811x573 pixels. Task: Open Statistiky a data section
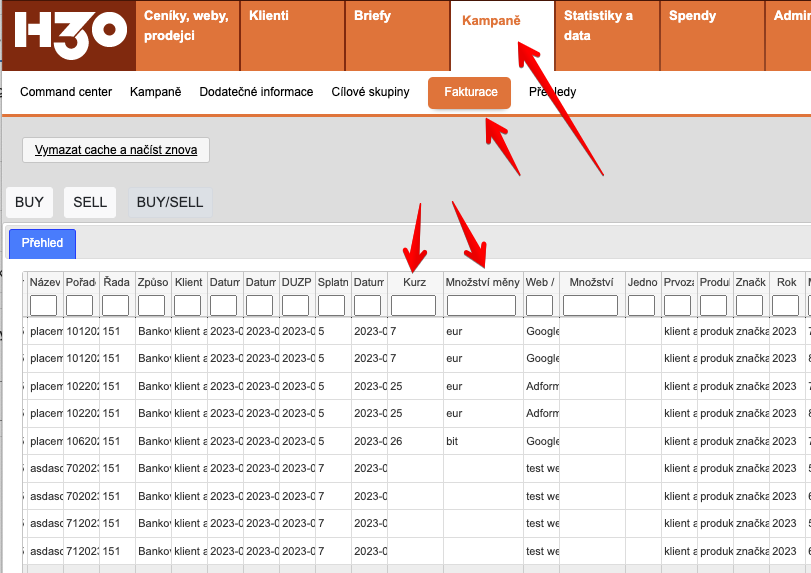point(598,26)
